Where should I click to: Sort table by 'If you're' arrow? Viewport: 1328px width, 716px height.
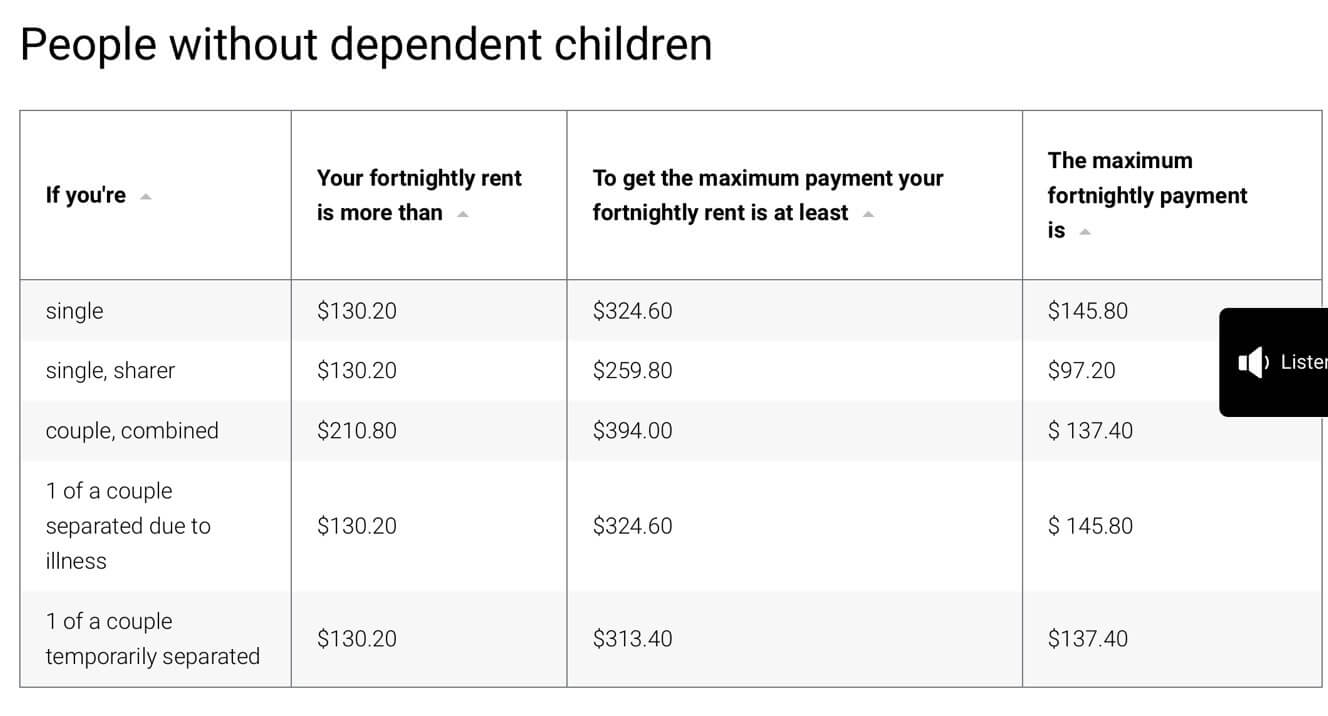(146, 196)
